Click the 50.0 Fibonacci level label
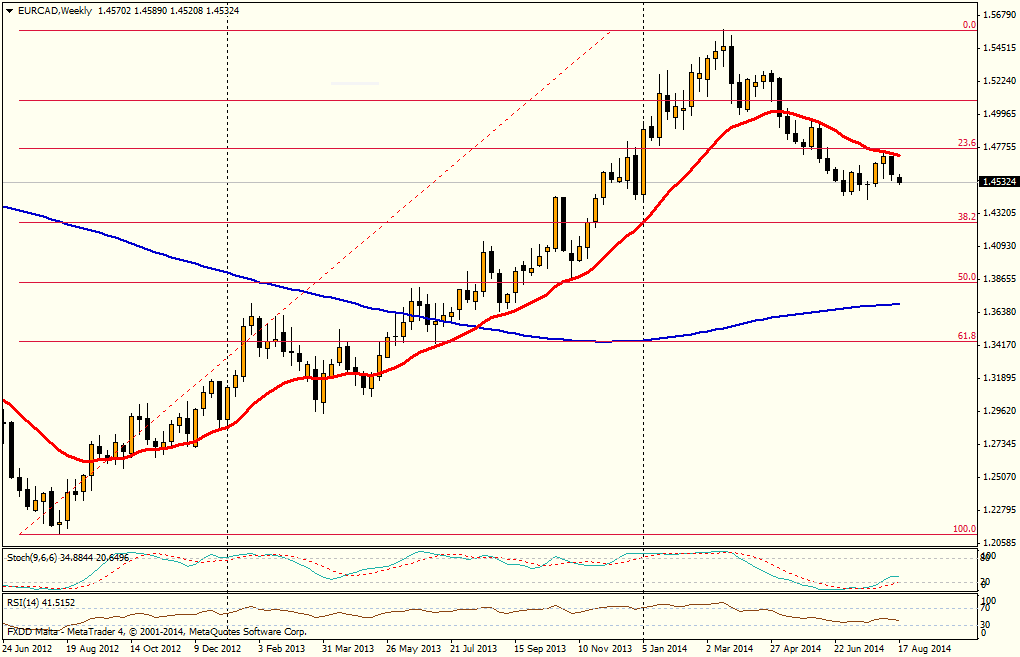Image resolution: width=1020 pixels, height=657 pixels. tap(966, 277)
